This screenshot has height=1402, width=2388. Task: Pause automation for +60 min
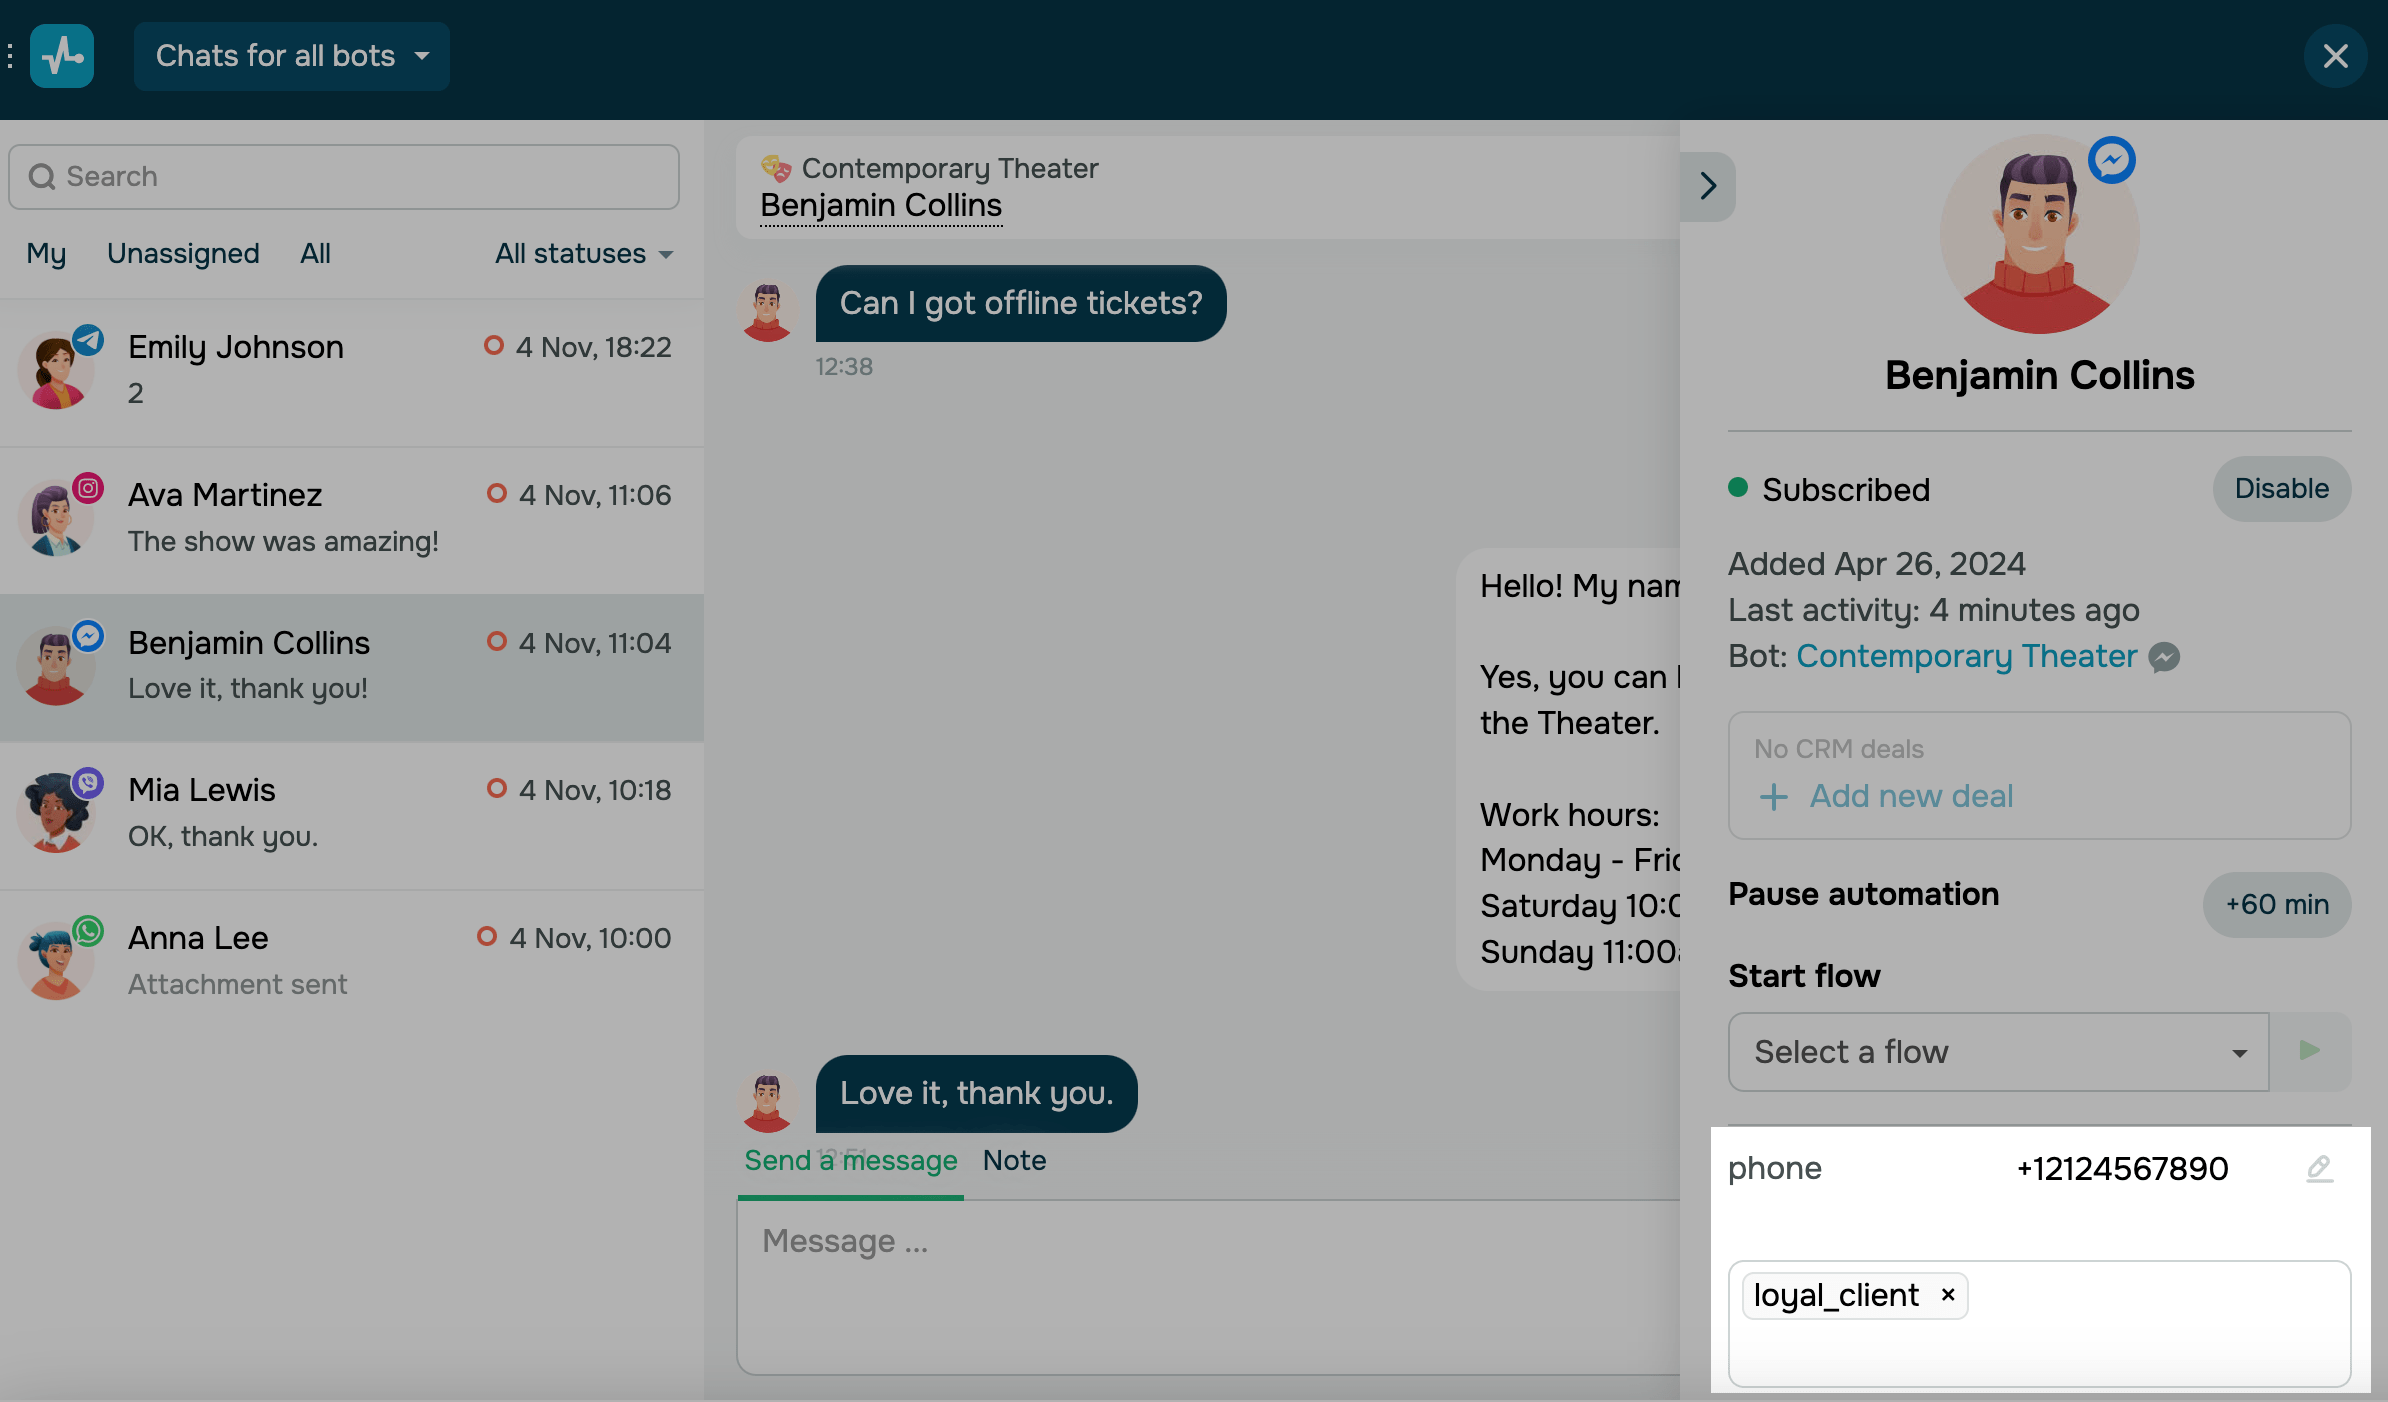2276,905
